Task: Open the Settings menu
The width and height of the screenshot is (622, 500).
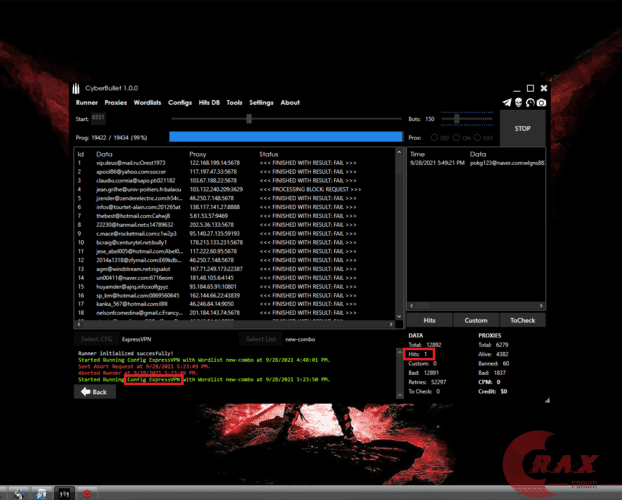Action: coord(261,103)
